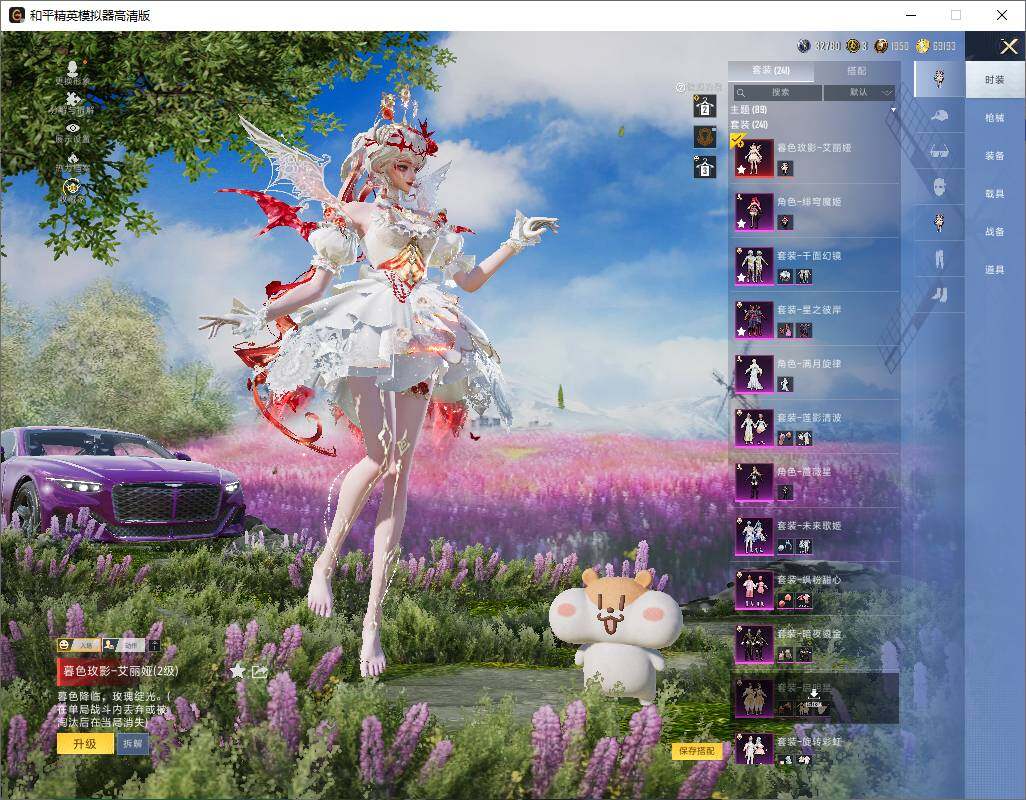Click first small item icon under 套装-星之彼岸
This screenshot has width=1026, height=800.
[x=785, y=330]
